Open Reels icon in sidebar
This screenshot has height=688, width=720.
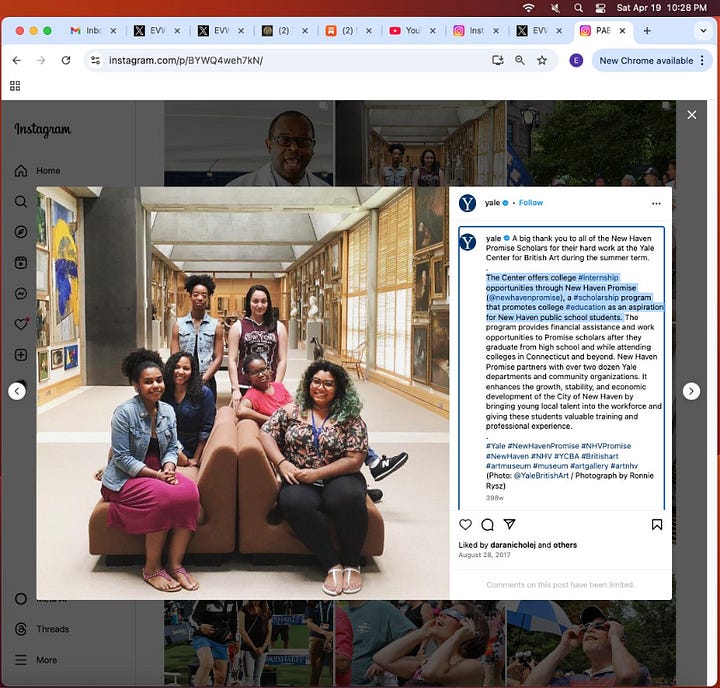(x=21, y=263)
